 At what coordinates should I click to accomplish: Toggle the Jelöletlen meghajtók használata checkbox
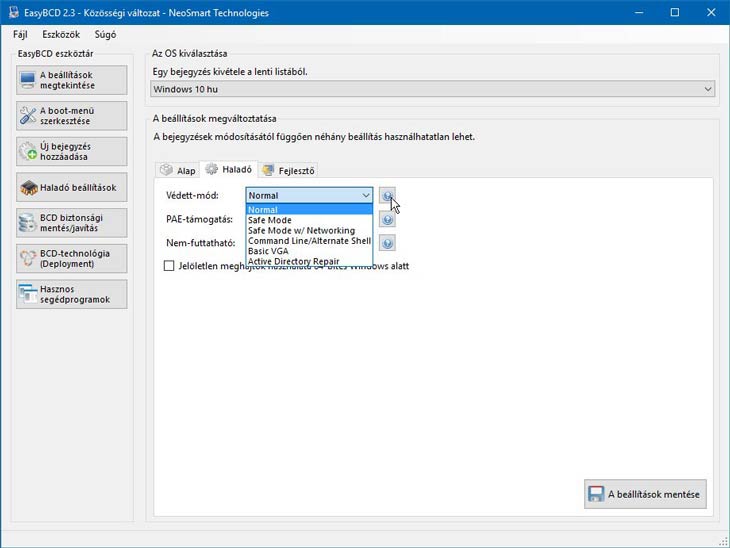169,266
